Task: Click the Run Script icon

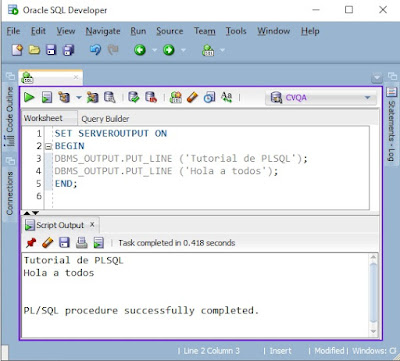Action: (x=47, y=98)
